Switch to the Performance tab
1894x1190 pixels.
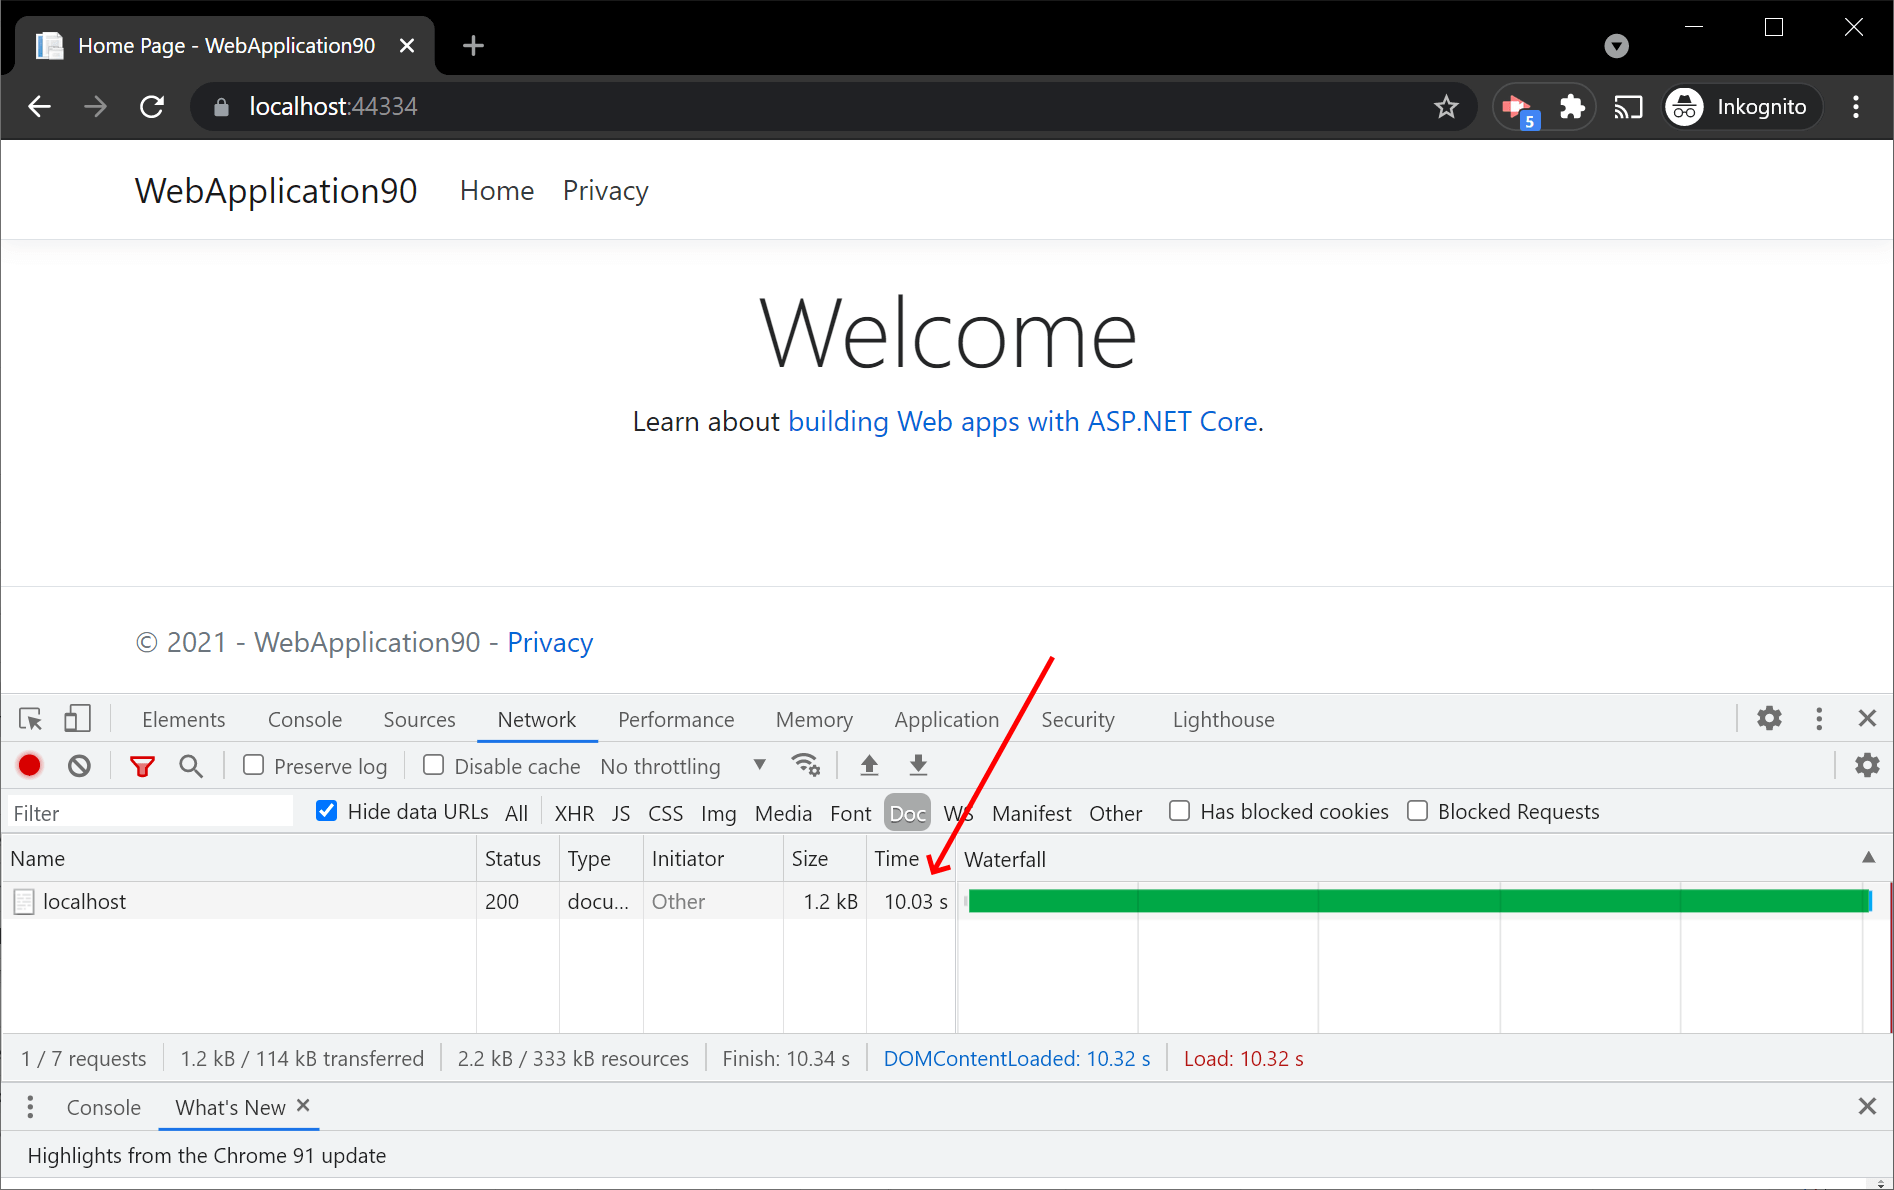tap(676, 719)
